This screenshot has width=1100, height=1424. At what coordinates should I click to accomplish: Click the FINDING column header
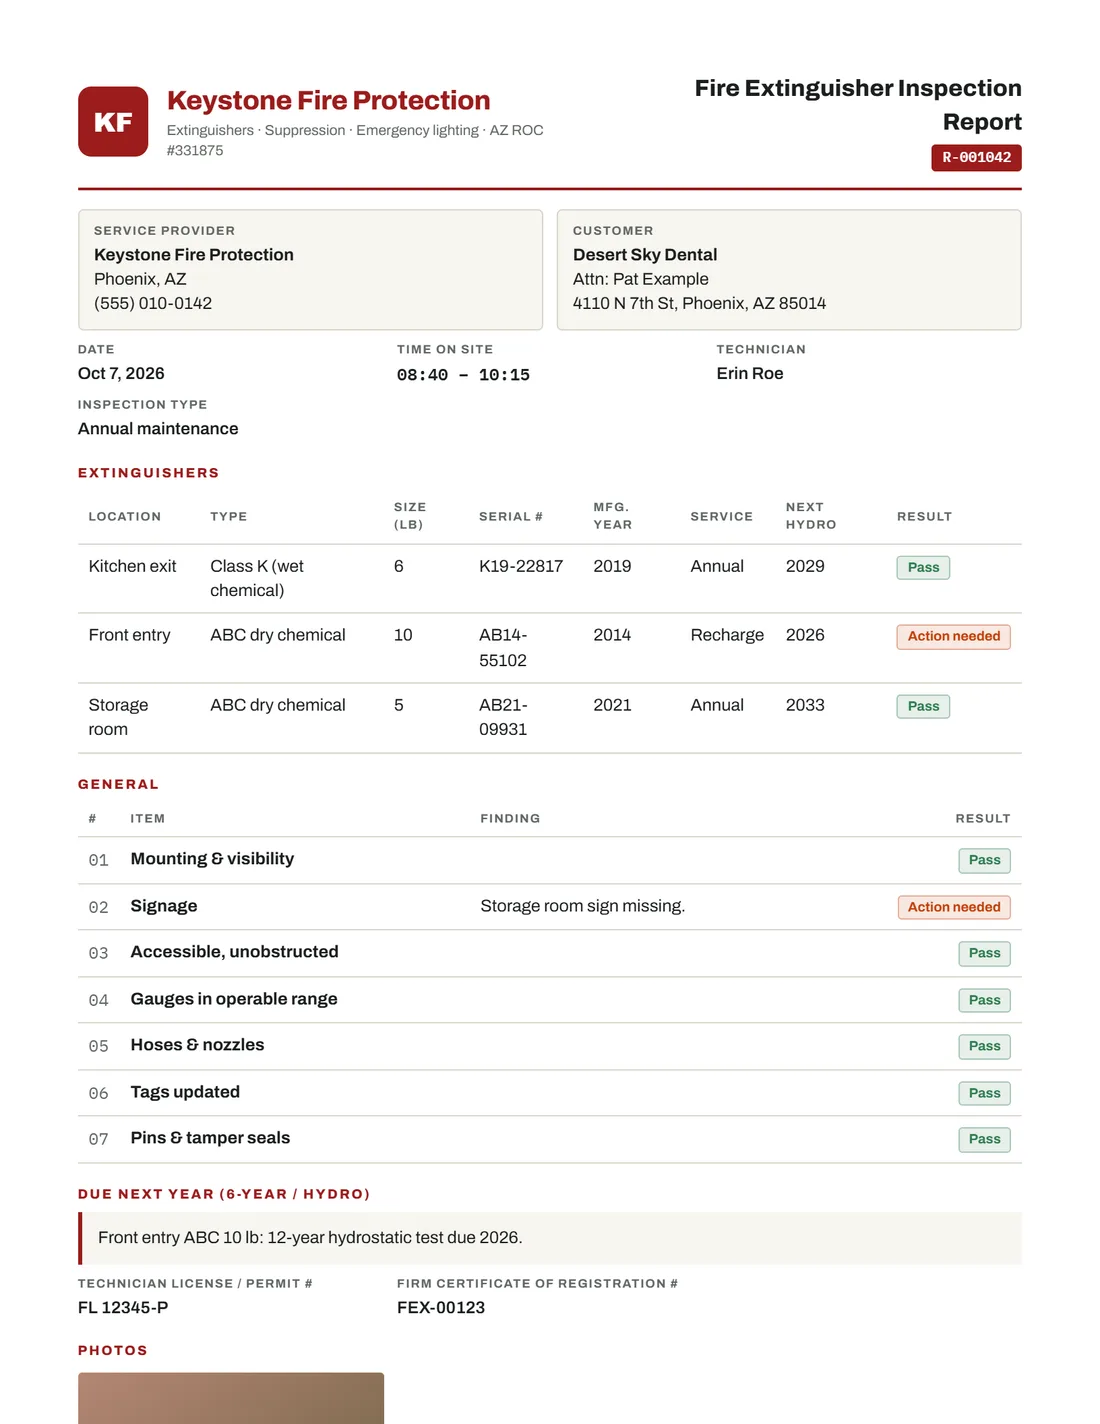tap(510, 819)
